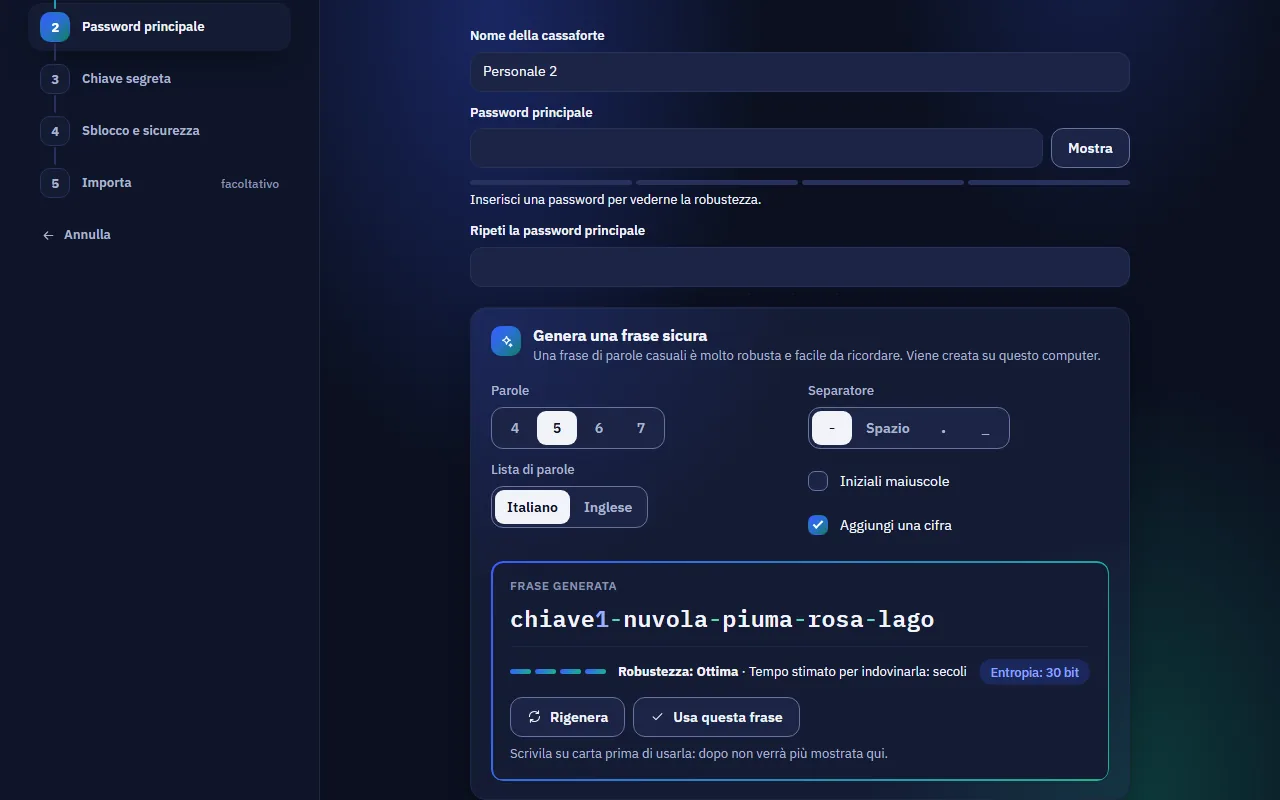1280x800 pixels.
Task: Open the Password principale step
Action: (x=160, y=27)
